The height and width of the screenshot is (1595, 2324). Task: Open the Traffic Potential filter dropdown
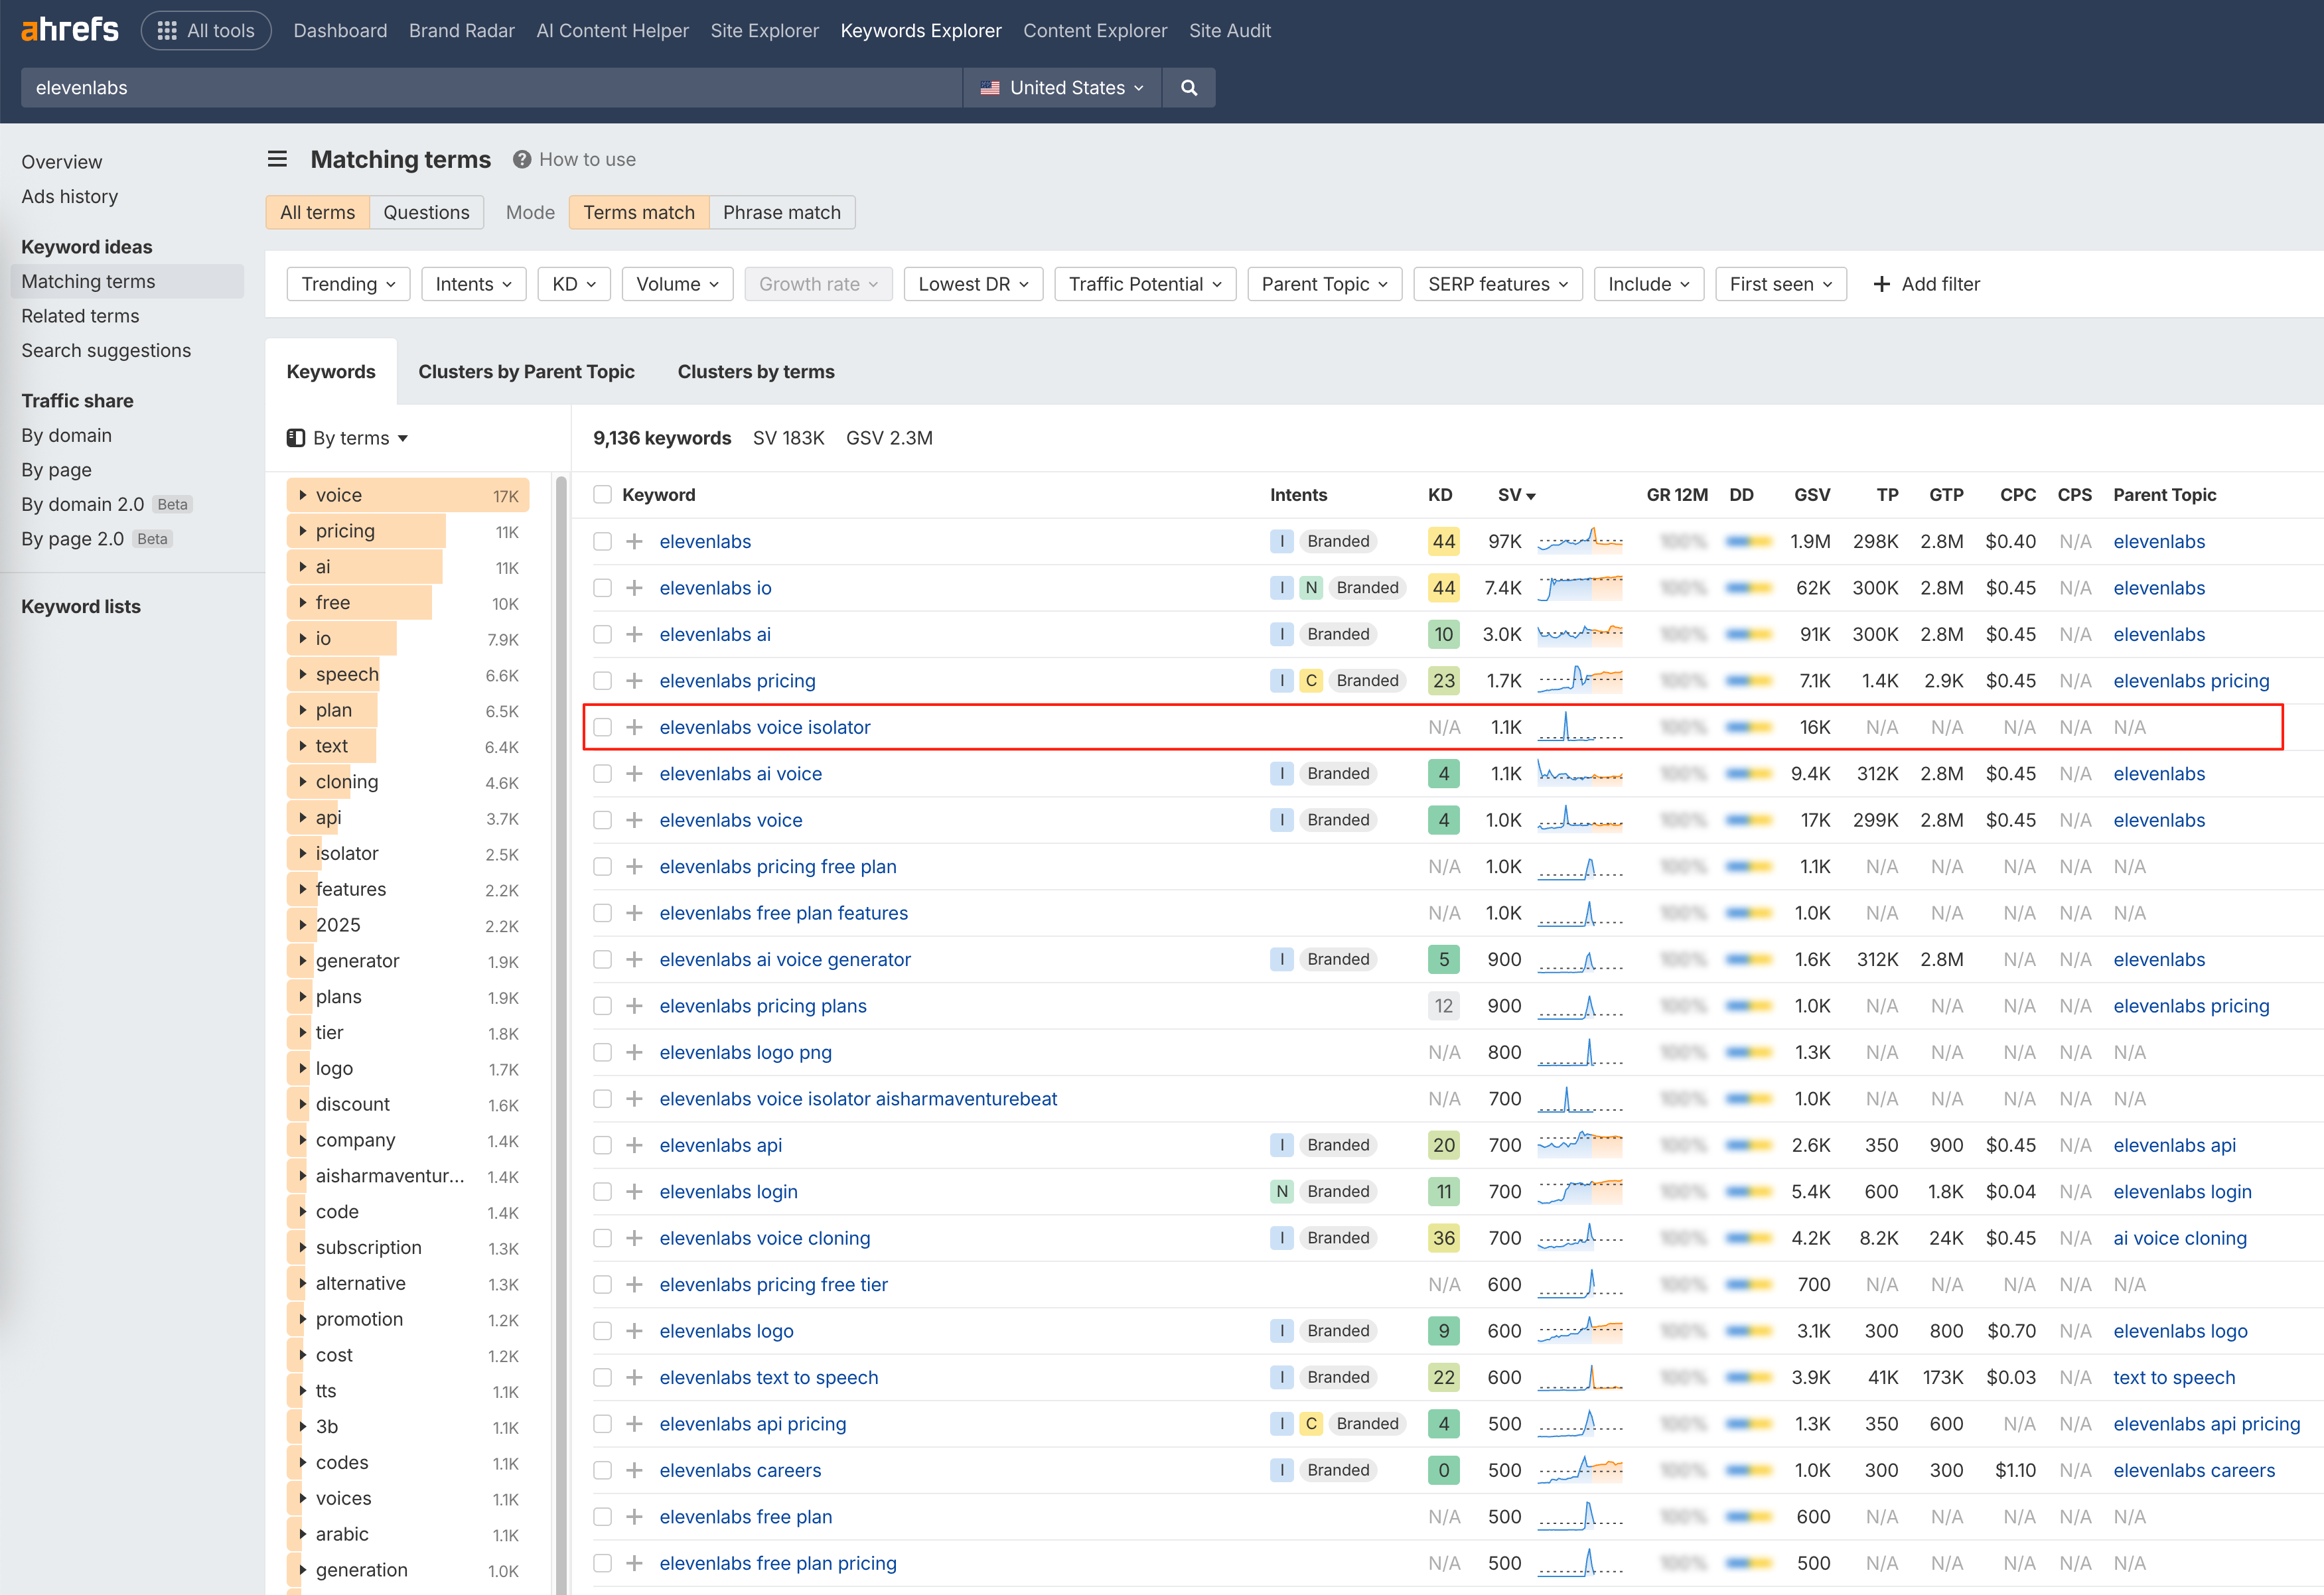tap(1144, 284)
